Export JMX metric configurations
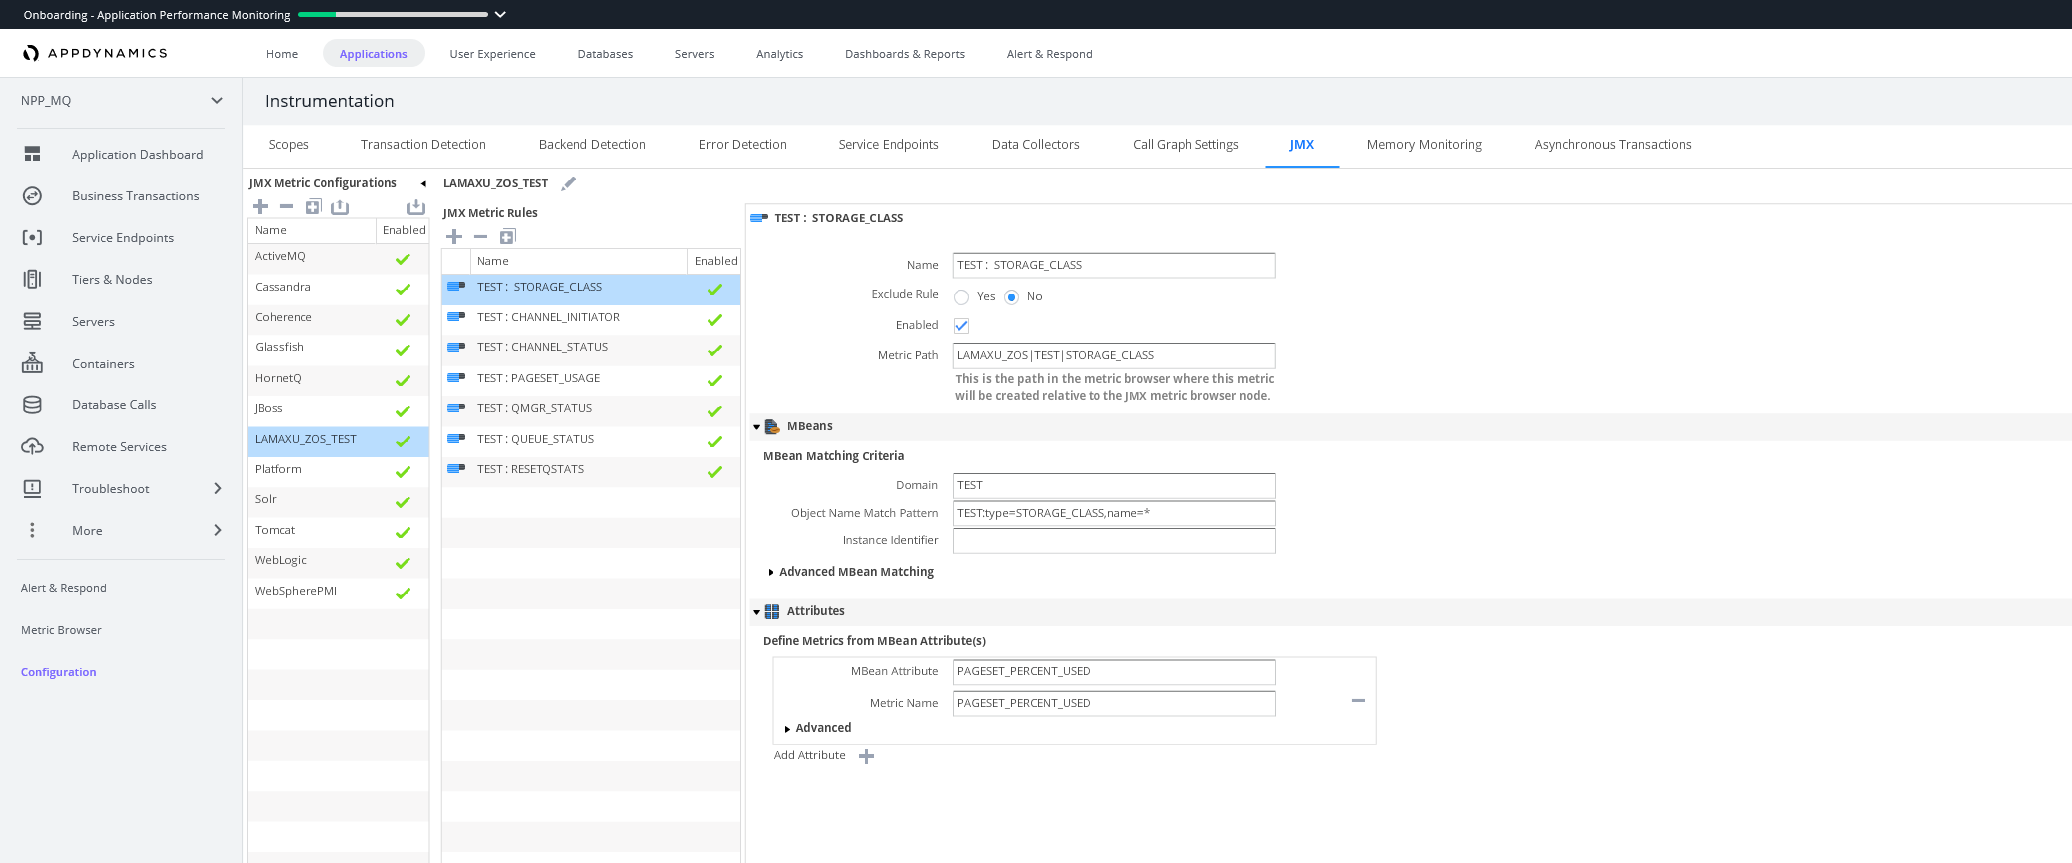This screenshot has width=2072, height=863. (340, 206)
